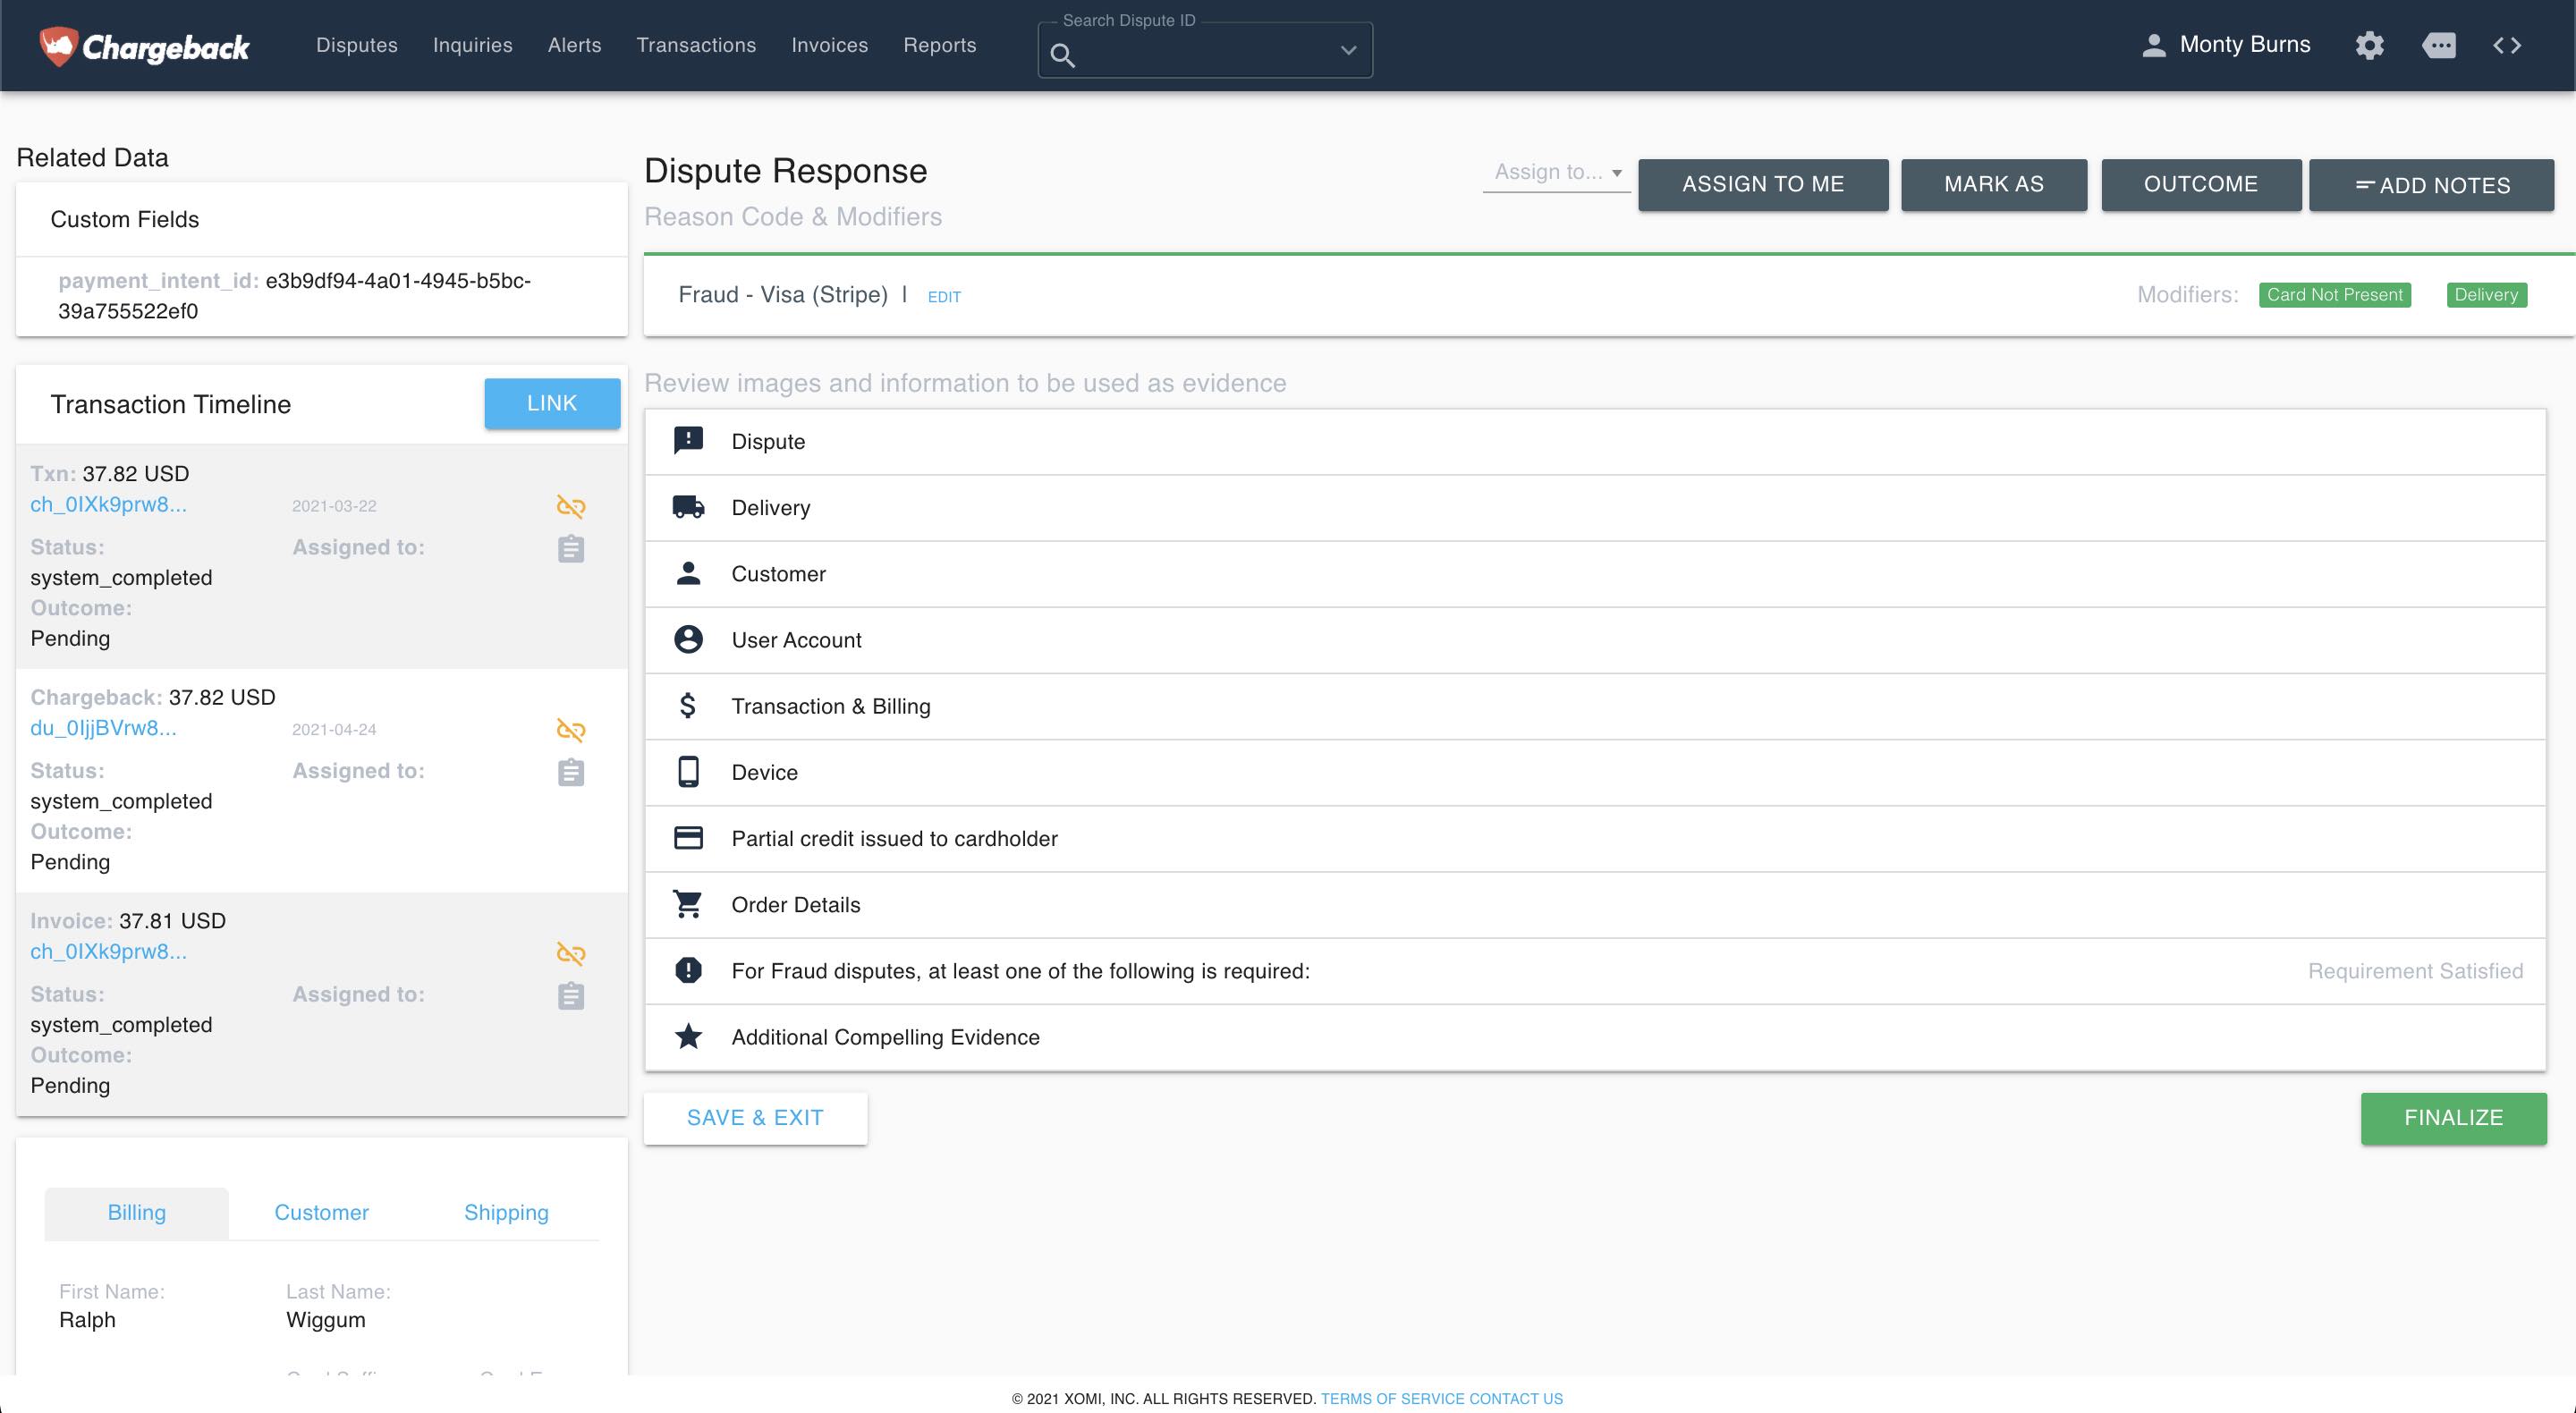Click the star Additional Compelling Evidence icon

point(688,1036)
